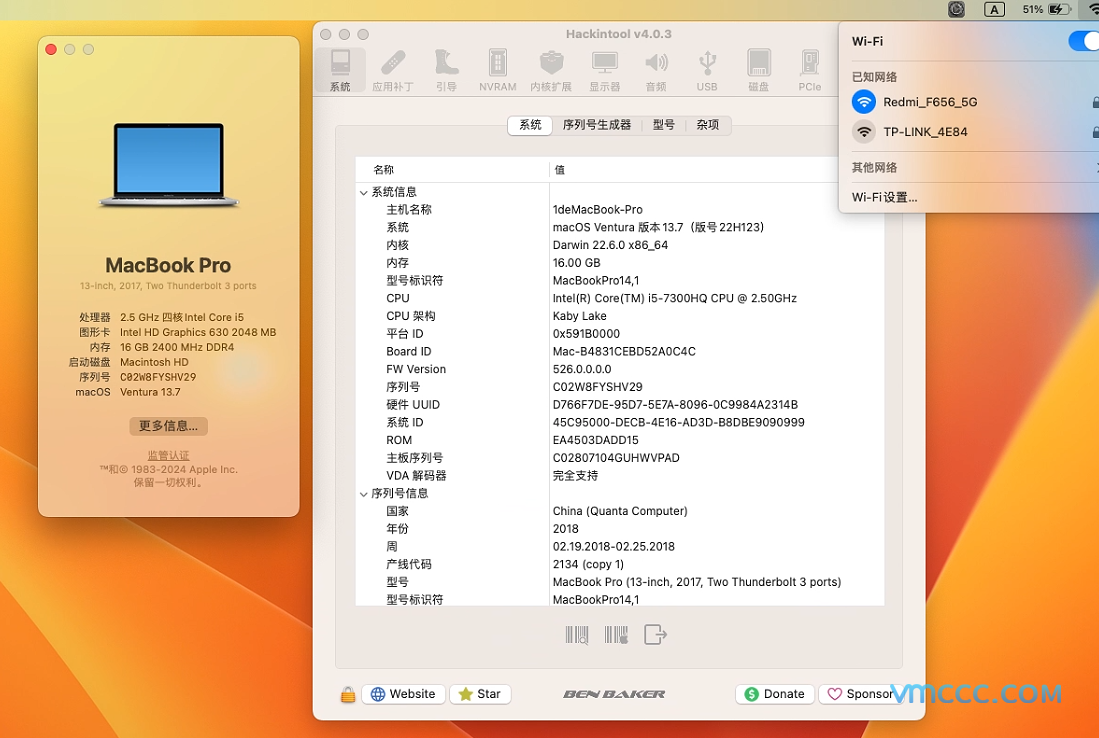
Task: Click the Star button
Action: pos(480,695)
